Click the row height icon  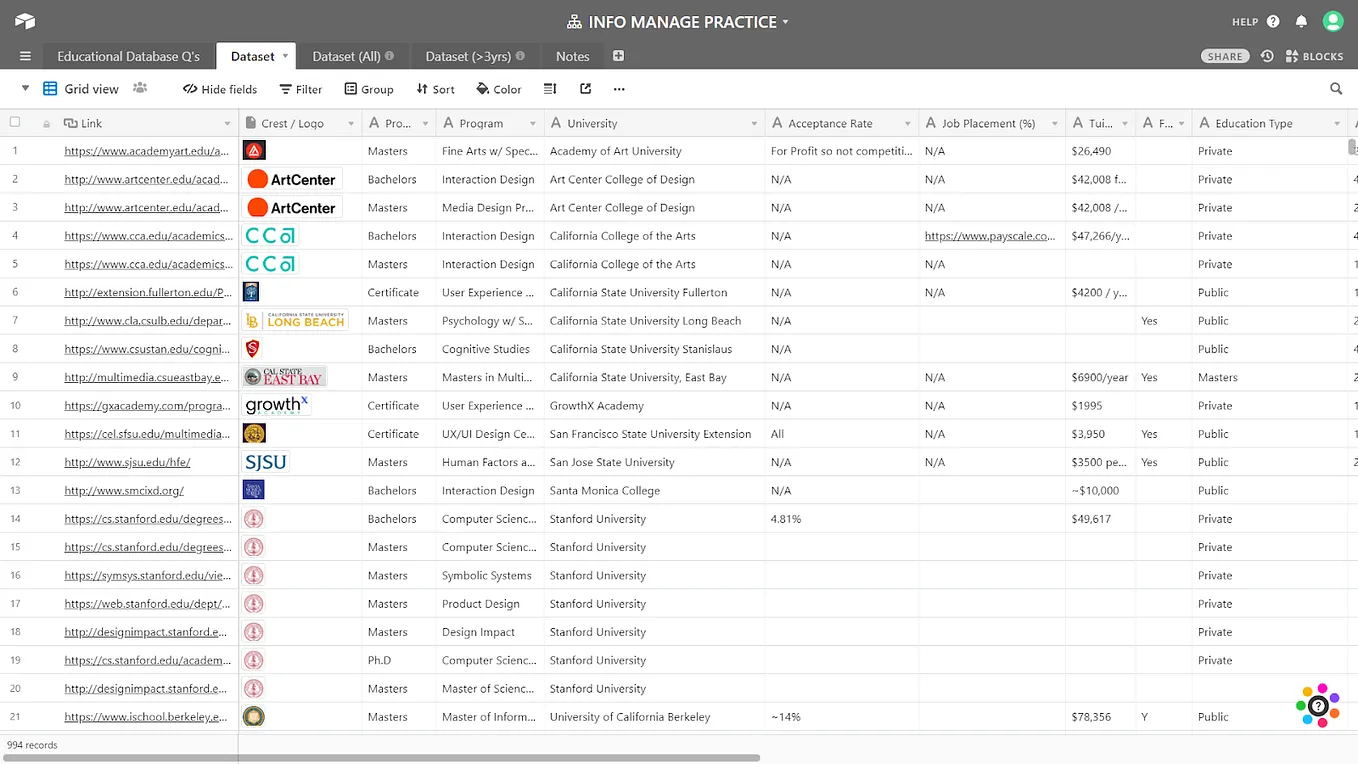(x=550, y=89)
